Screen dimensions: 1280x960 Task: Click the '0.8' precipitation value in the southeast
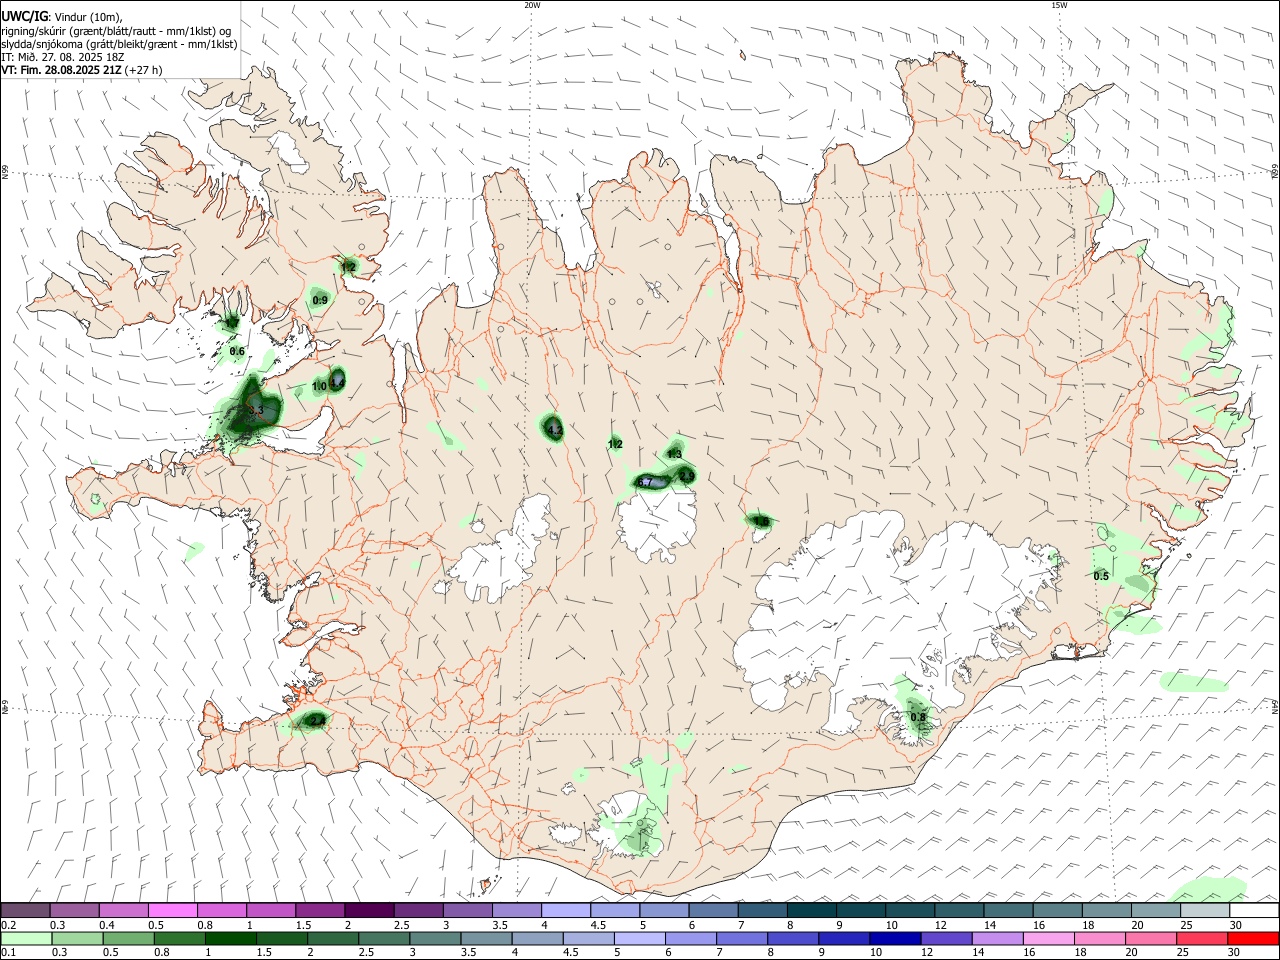tap(918, 717)
